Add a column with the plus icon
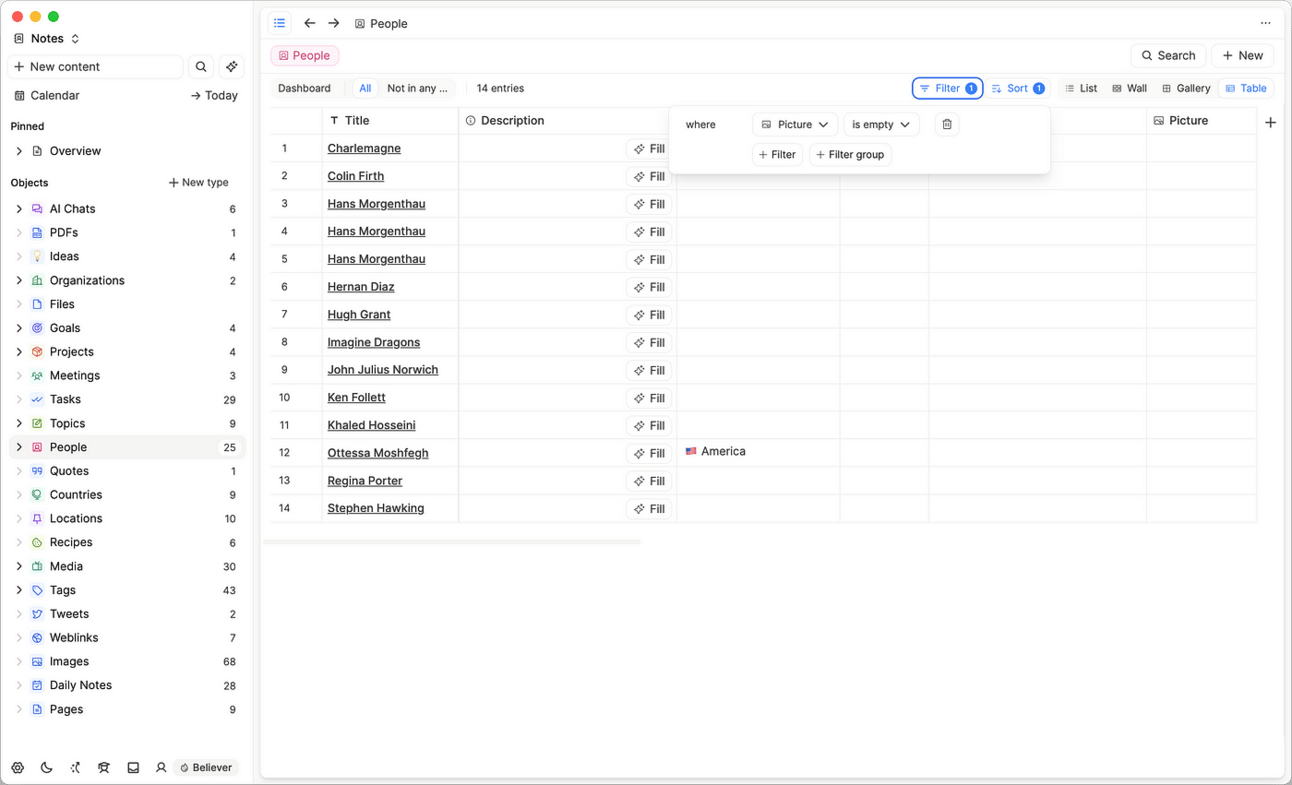1292x785 pixels. [1270, 122]
